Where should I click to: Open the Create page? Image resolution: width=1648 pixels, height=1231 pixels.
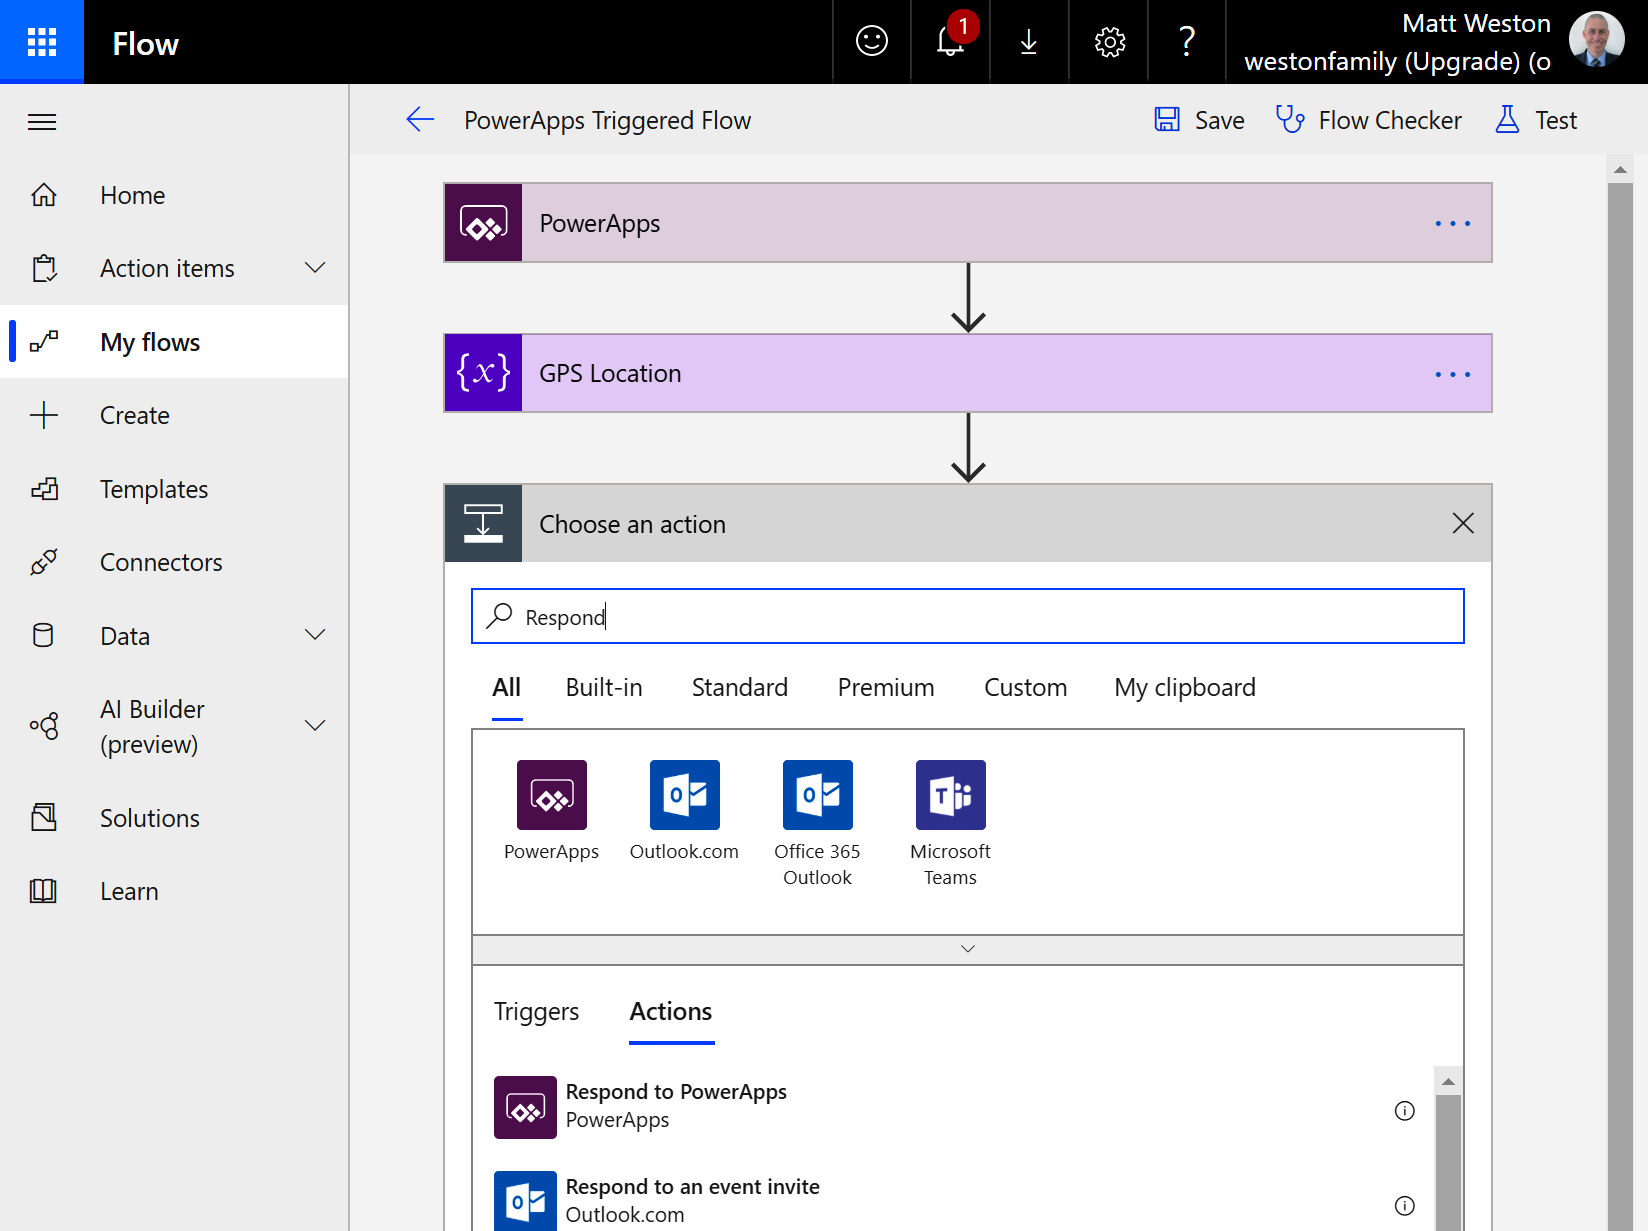pos(174,415)
